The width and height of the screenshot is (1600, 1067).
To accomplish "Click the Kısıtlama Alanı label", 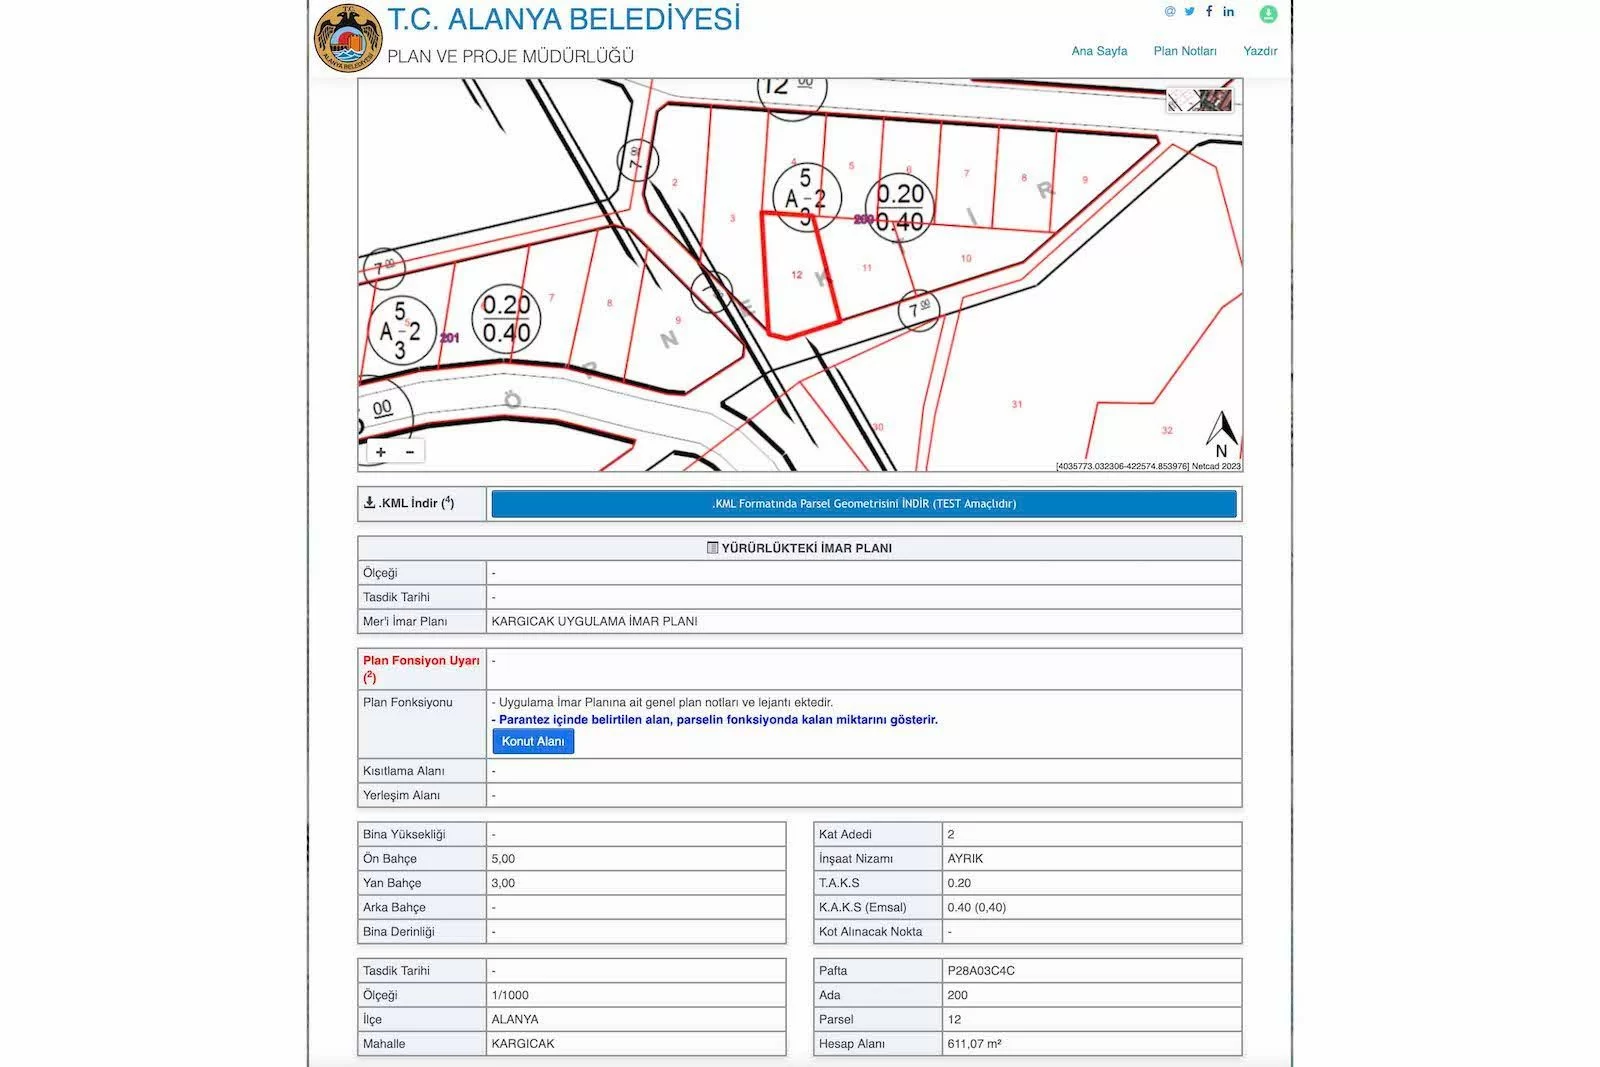I will (404, 771).
